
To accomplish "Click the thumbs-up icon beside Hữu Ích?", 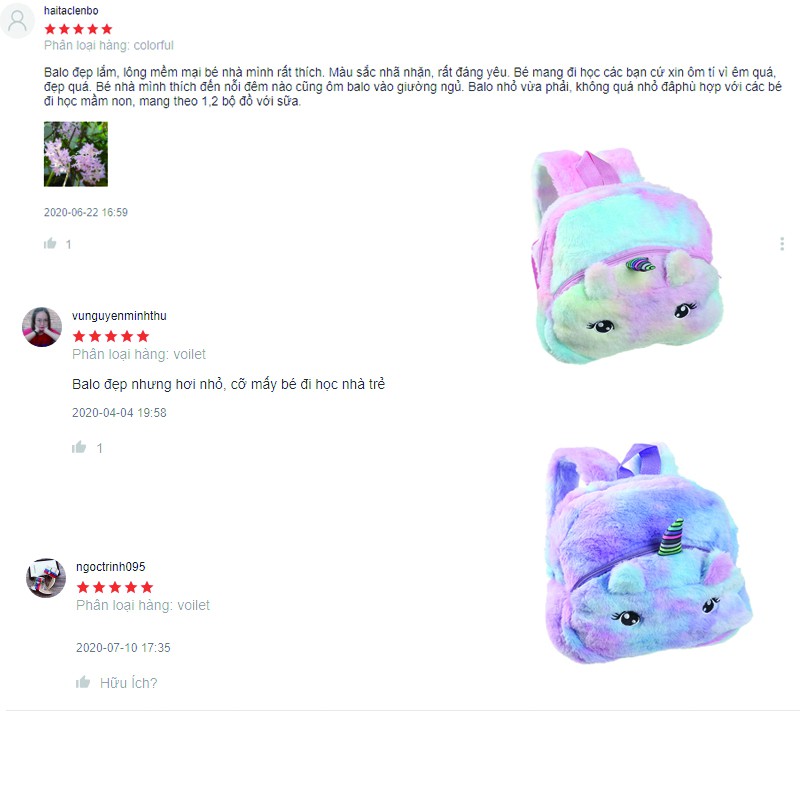I will [83, 682].
